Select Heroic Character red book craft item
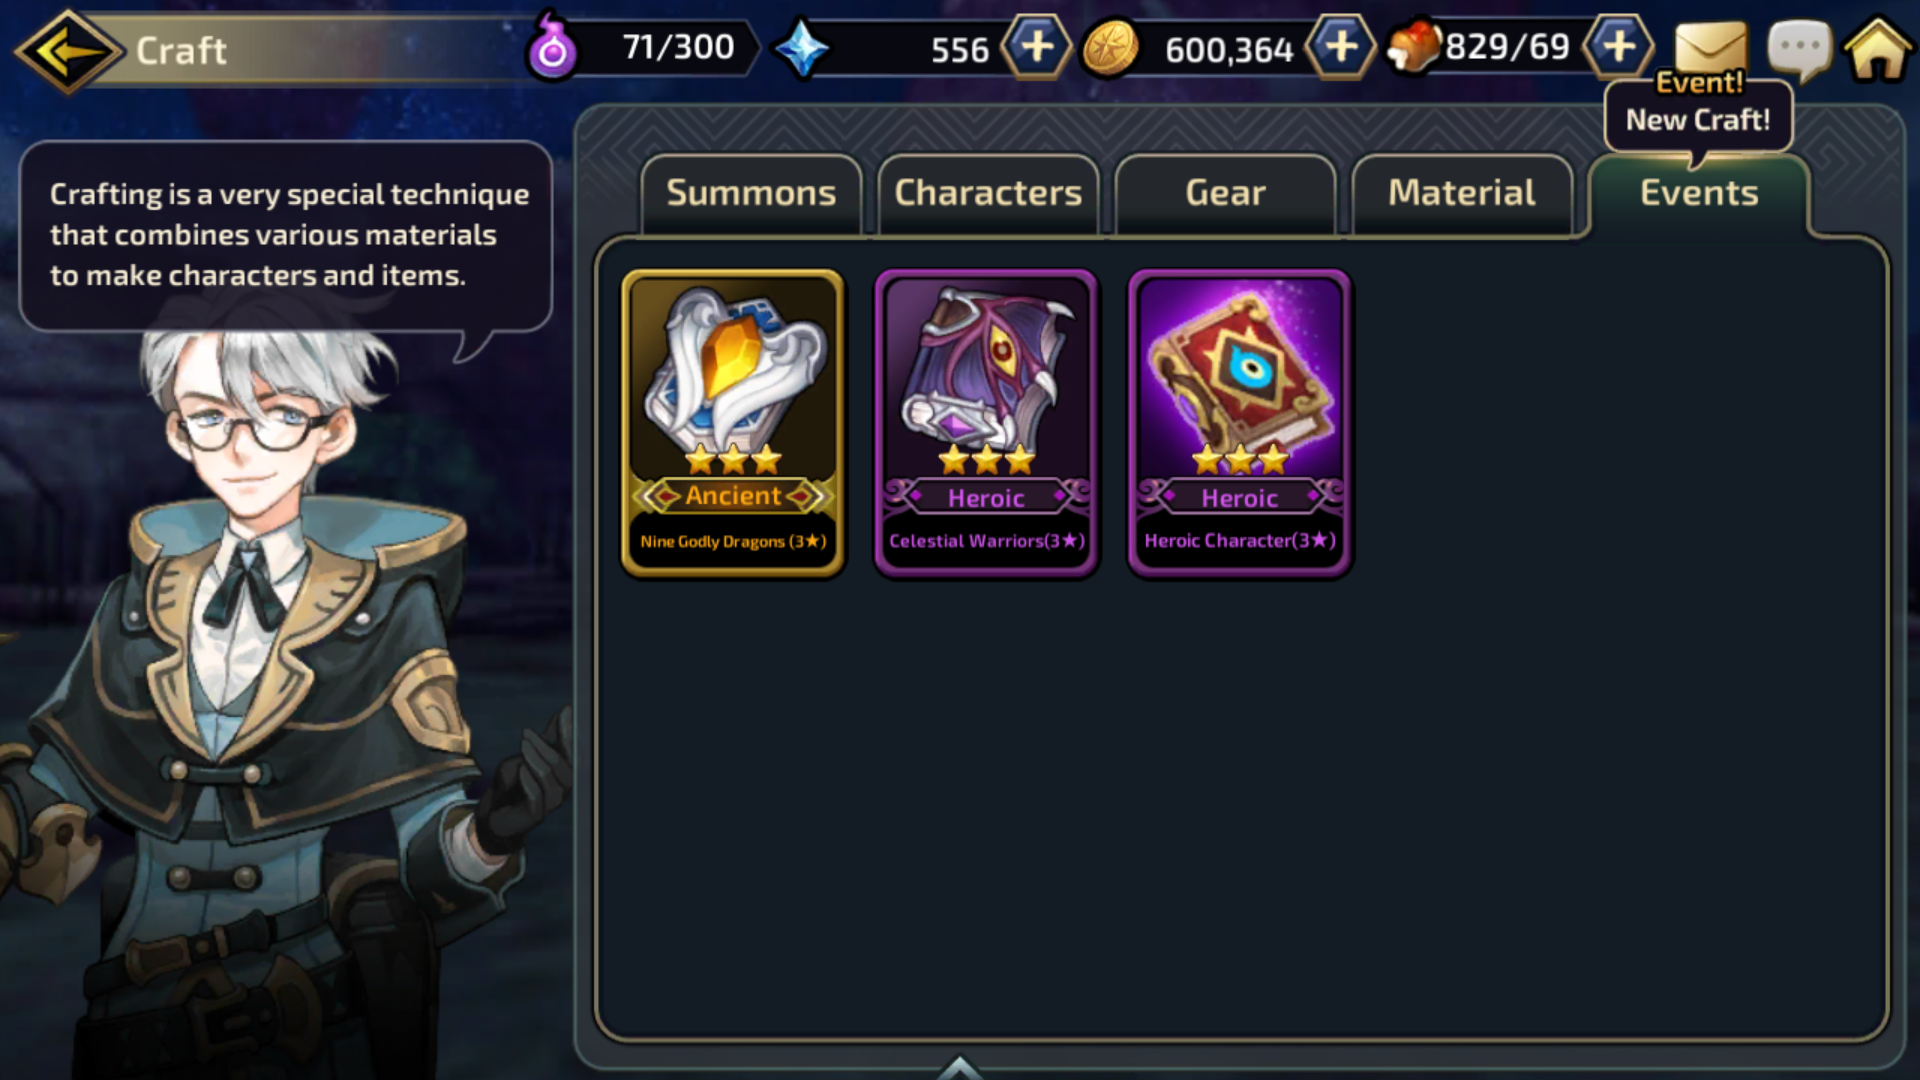 pyautogui.click(x=1240, y=423)
